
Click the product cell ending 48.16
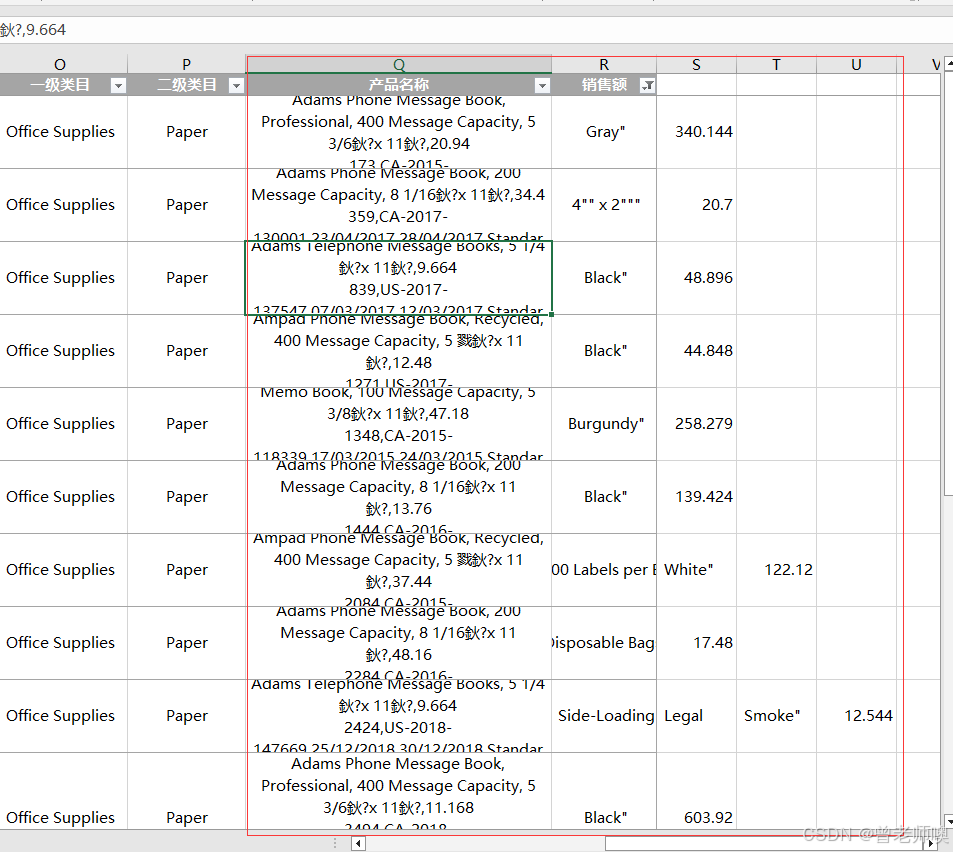pos(399,642)
